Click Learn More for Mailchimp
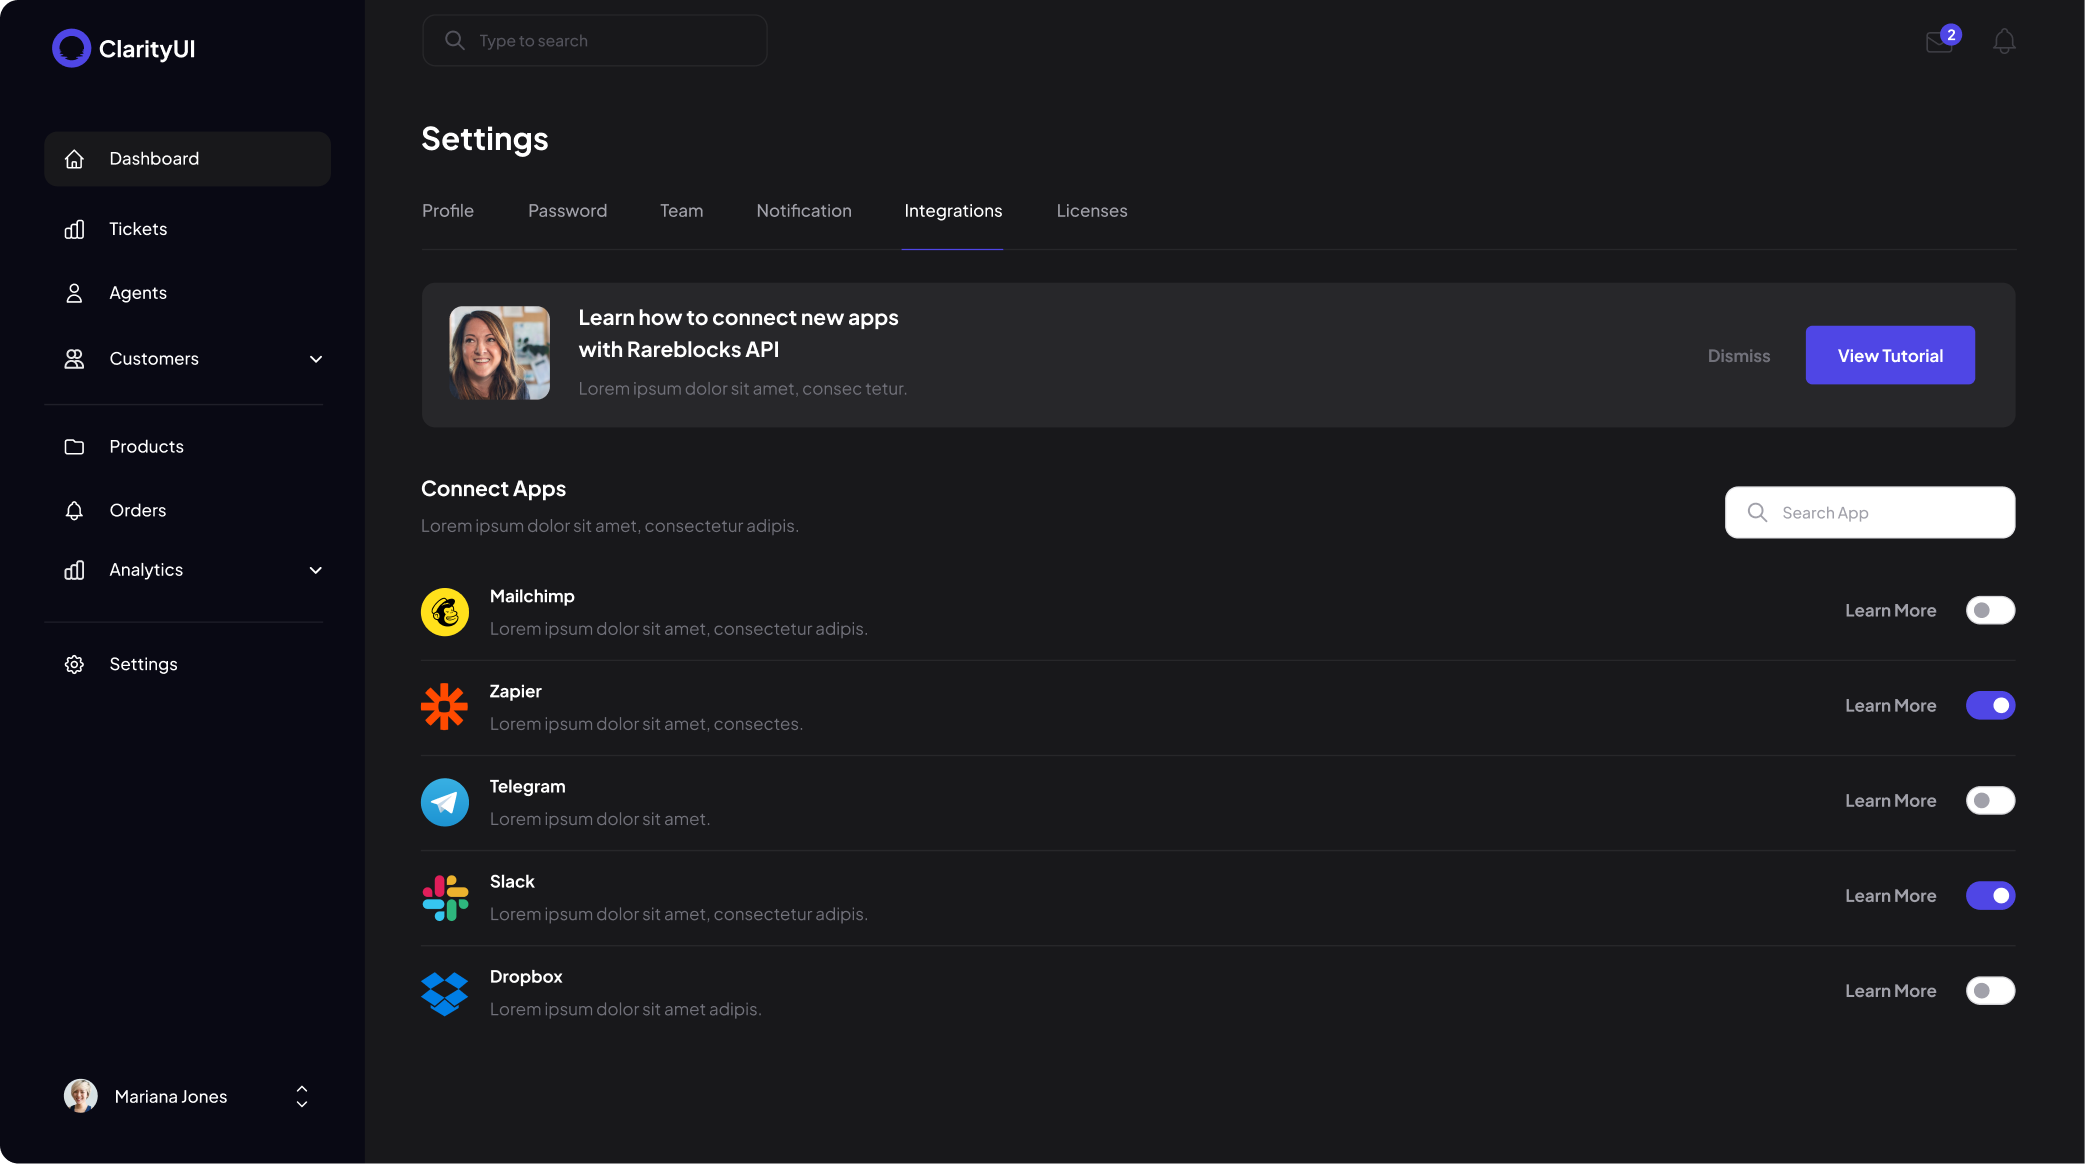2085x1164 pixels. (1891, 611)
